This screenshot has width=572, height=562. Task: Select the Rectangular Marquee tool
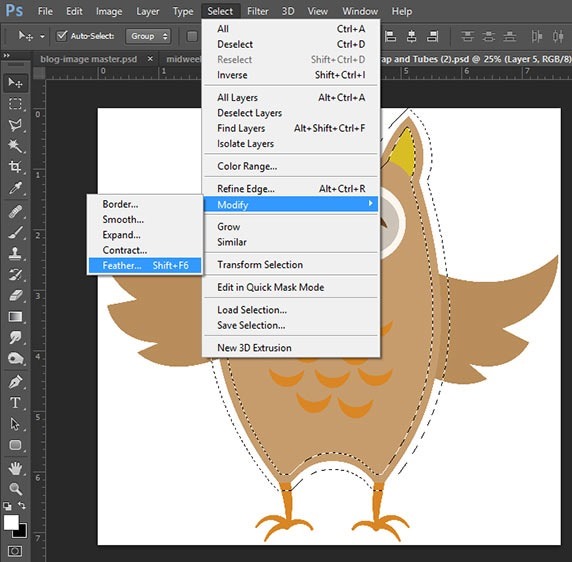[x=15, y=104]
